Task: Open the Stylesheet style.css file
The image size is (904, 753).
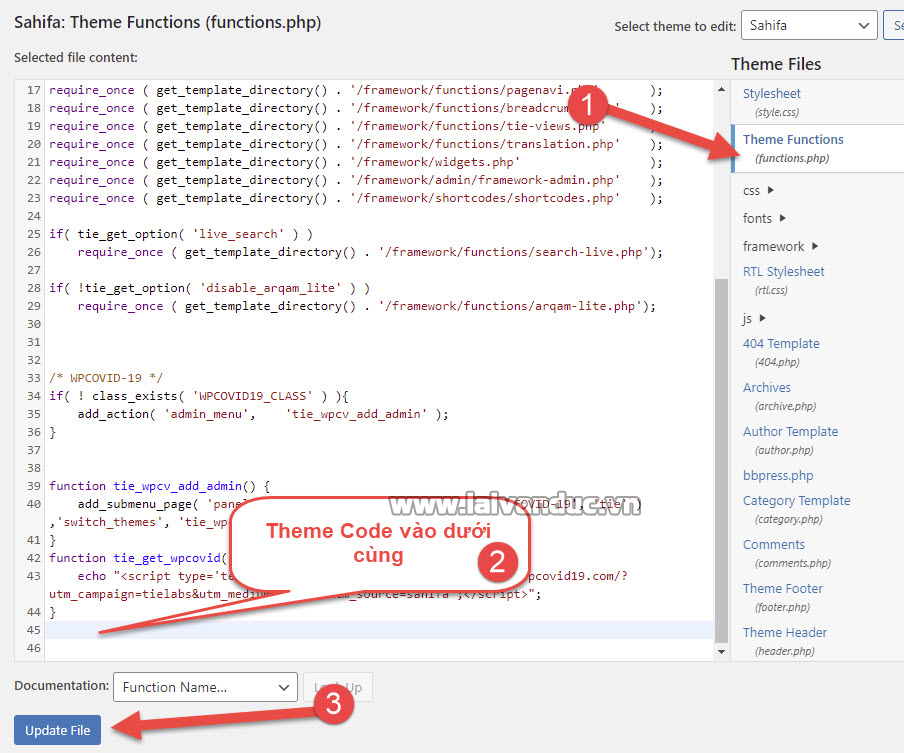Action: 771,93
